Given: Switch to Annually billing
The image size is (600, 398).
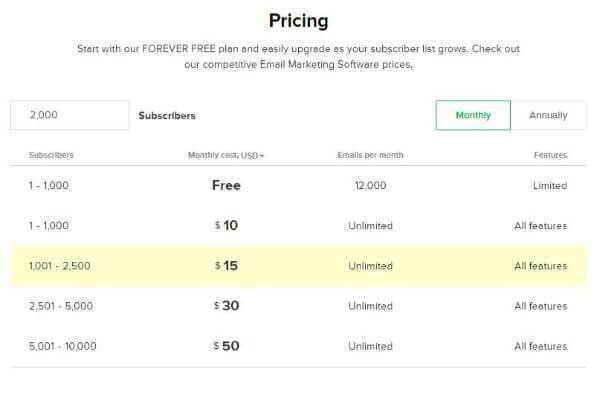Looking at the screenshot, I should (548, 115).
